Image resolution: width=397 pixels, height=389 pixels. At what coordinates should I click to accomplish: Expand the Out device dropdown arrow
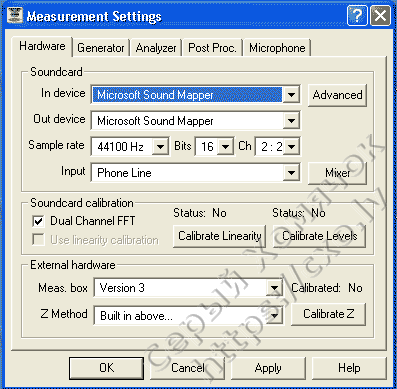click(291, 121)
